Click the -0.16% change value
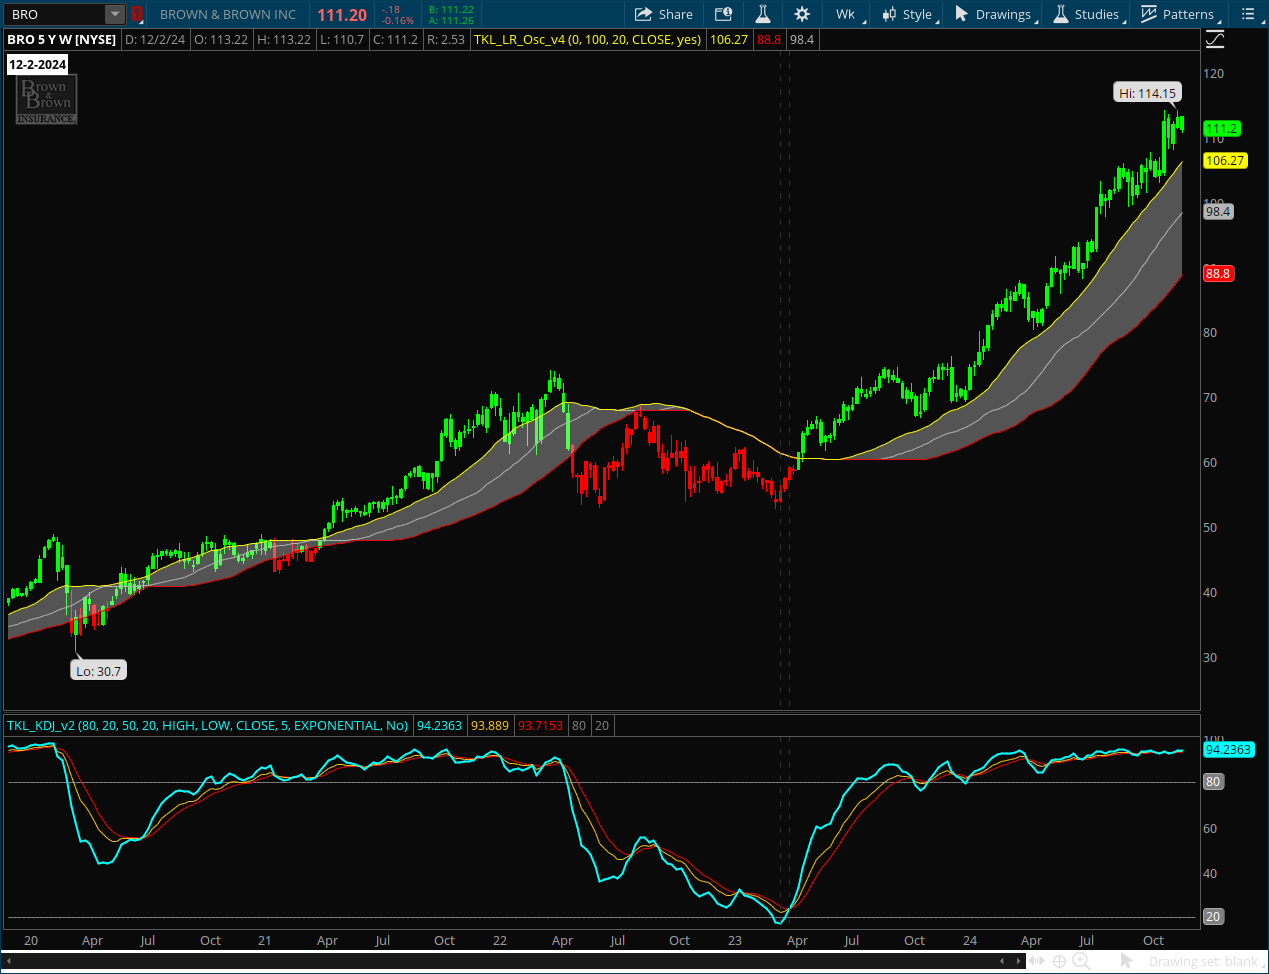The width and height of the screenshot is (1269, 974). [x=398, y=20]
